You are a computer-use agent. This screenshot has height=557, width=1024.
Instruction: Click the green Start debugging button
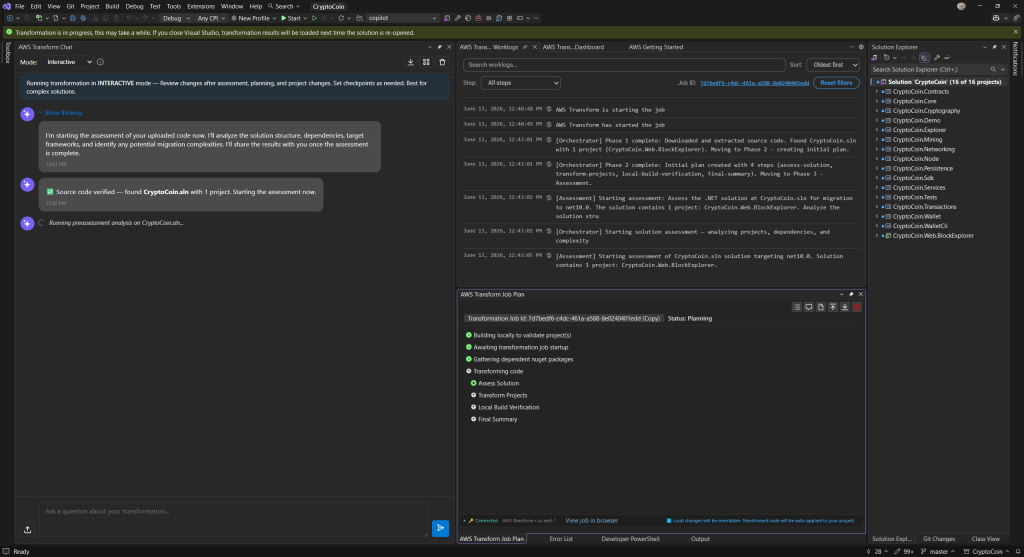click(x=291, y=18)
